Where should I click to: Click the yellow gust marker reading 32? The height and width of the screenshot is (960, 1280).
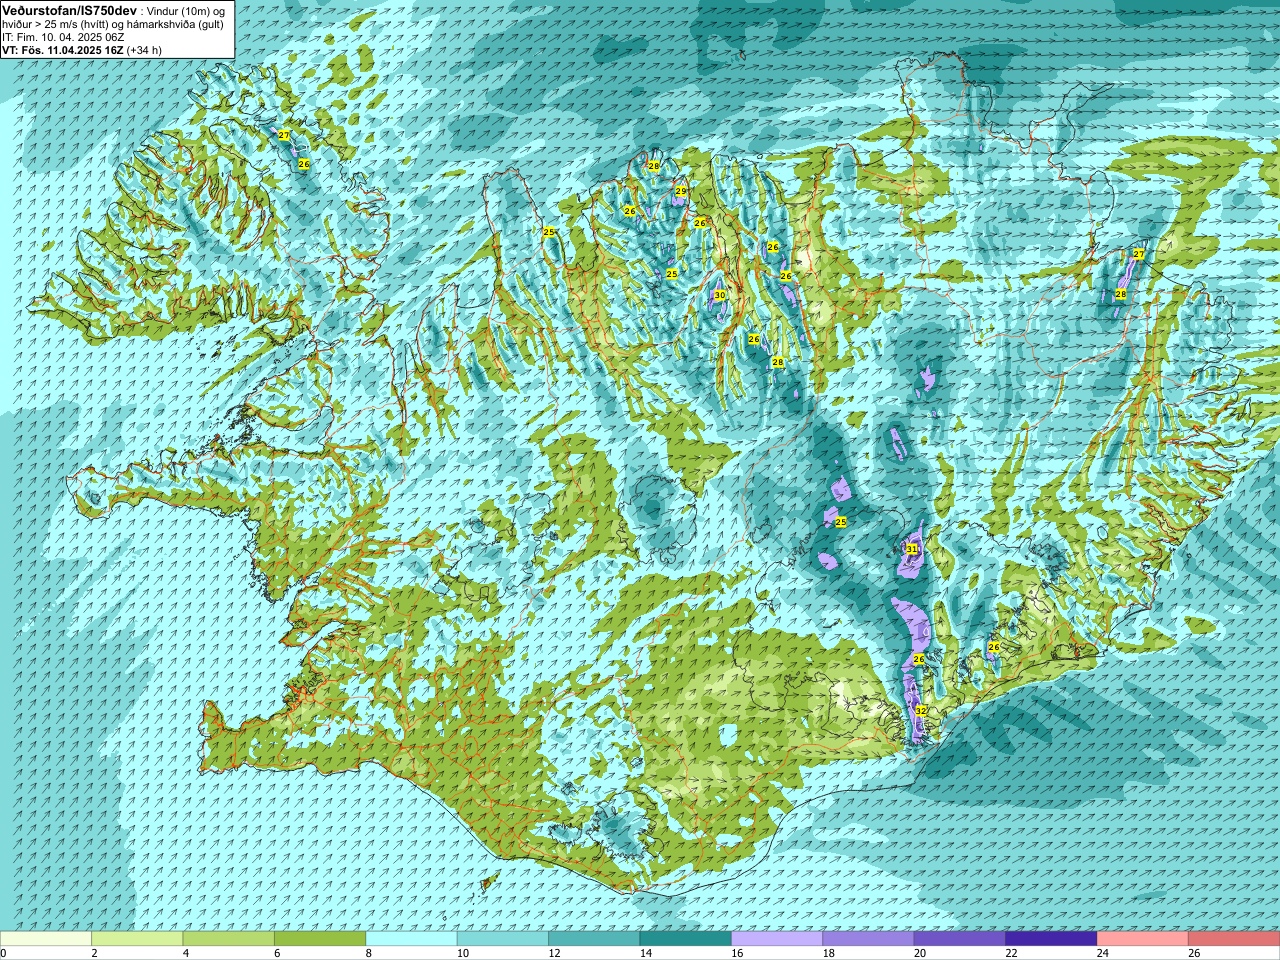921,710
